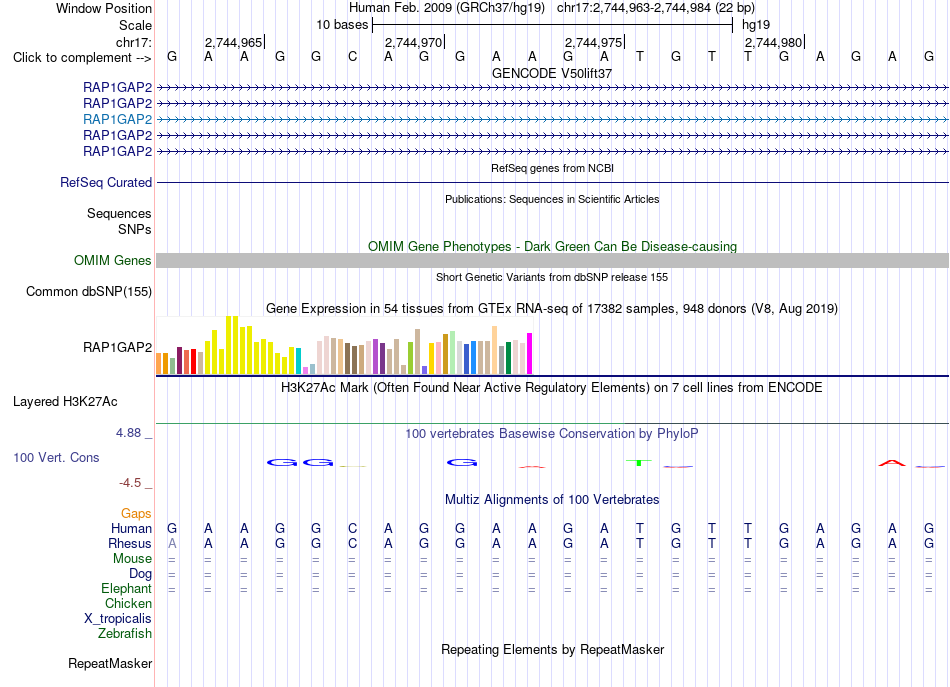Click the green T PhyloP logo letter
This screenshot has width=950, height=687.
point(639,462)
